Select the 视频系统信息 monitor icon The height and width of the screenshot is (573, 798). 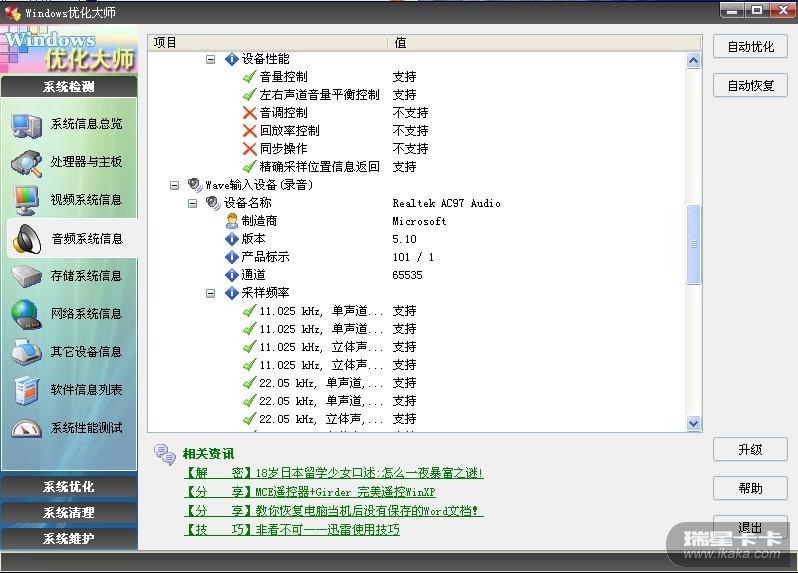tap(26, 200)
